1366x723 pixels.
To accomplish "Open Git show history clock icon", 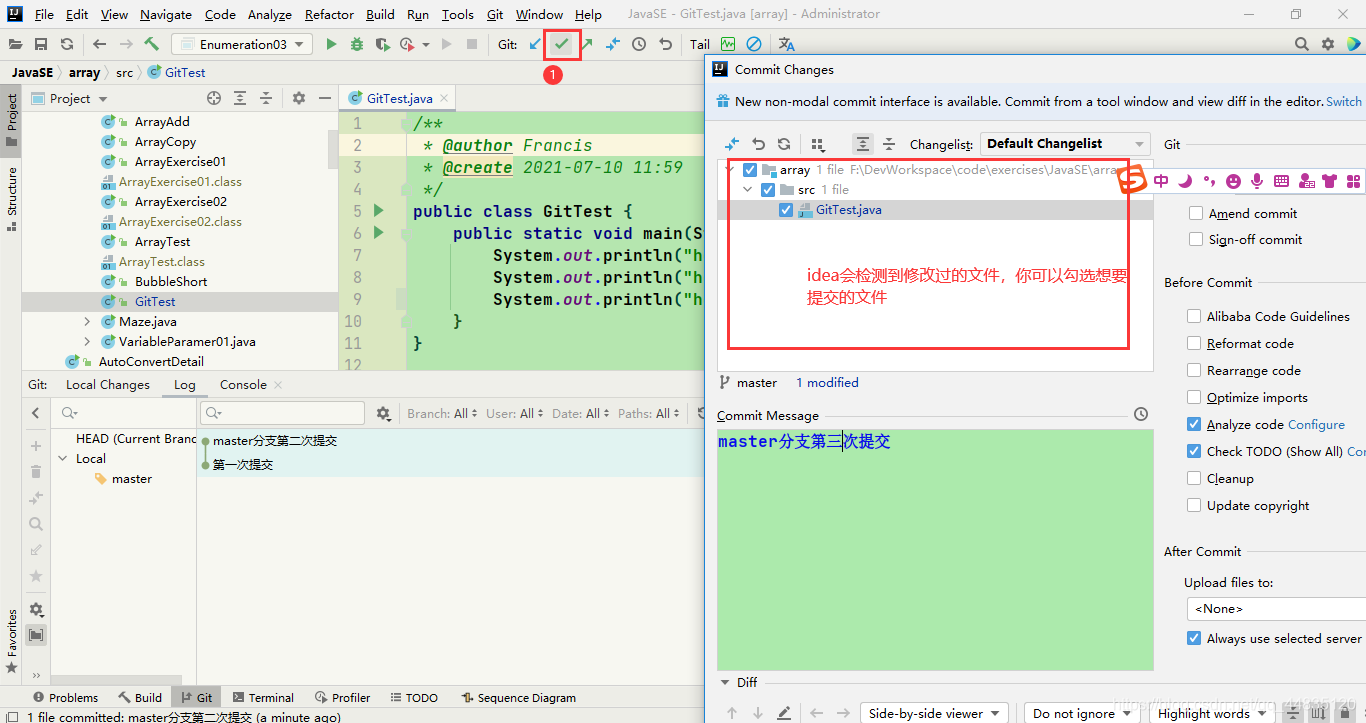I will (639, 44).
